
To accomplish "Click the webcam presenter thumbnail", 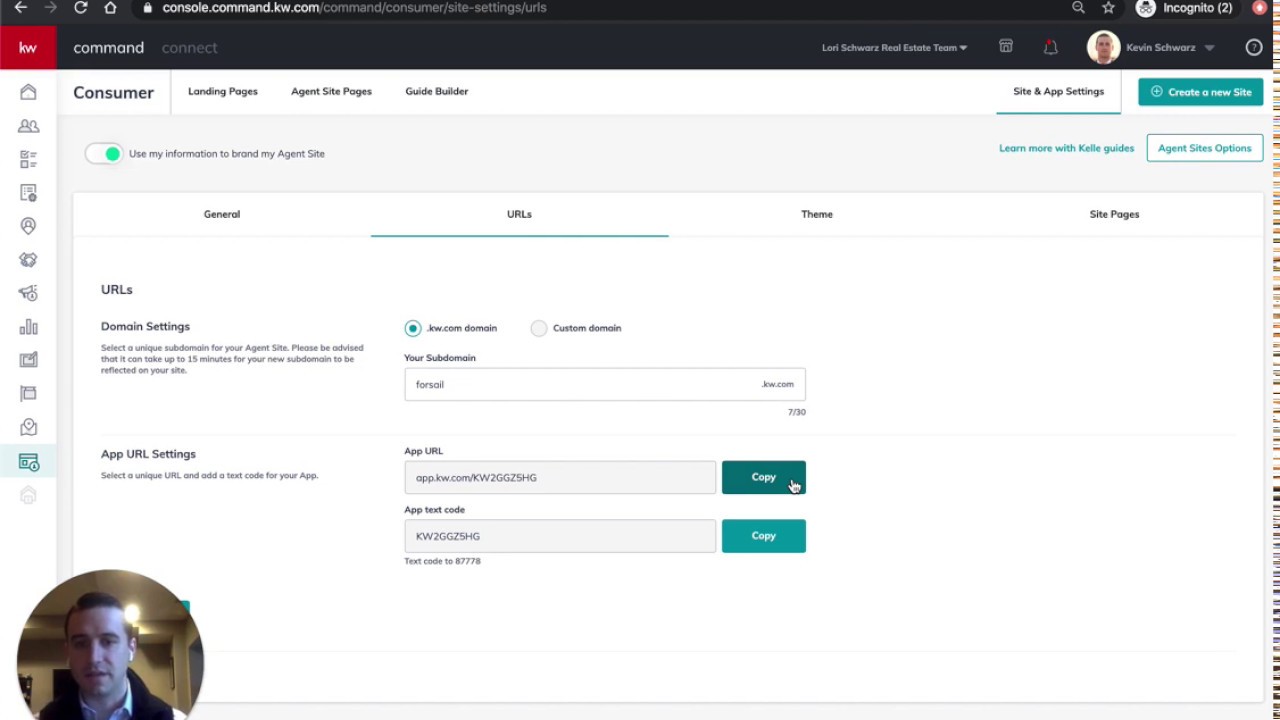I will [110, 645].
